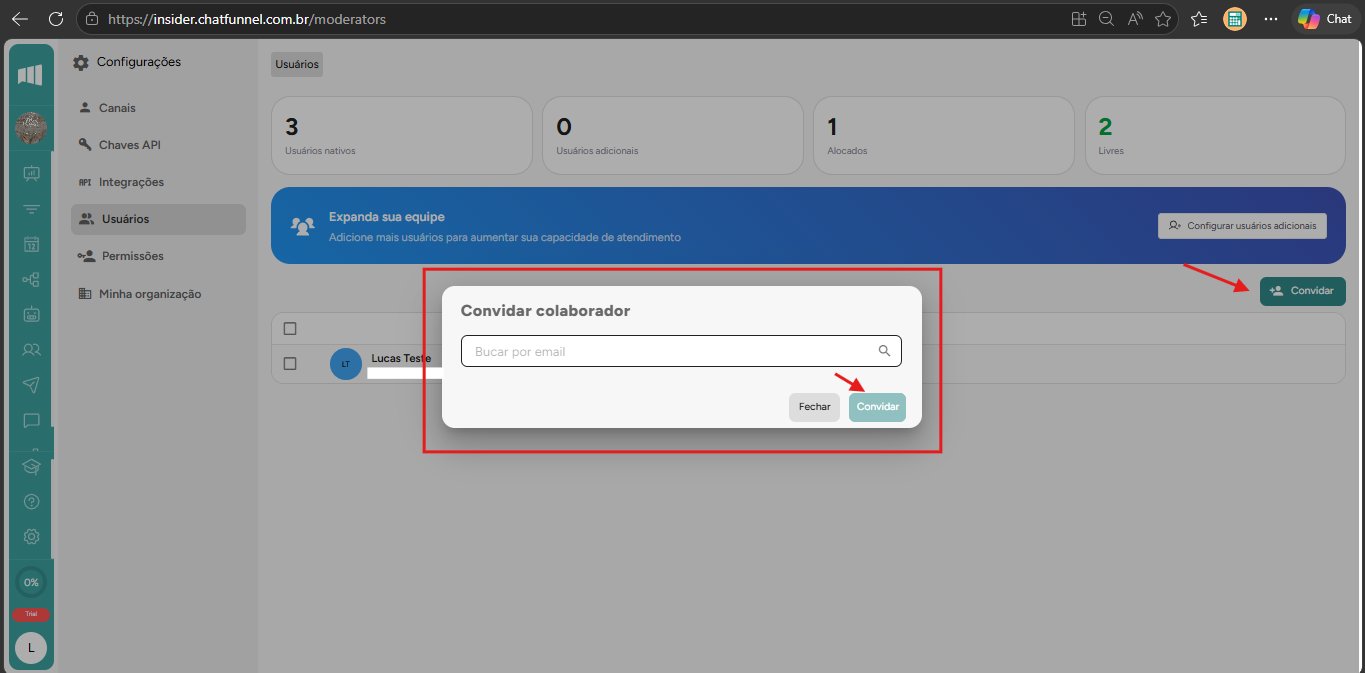Click the address bar URL
Viewport: 1365px width, 673px height.
click(246, 19)
